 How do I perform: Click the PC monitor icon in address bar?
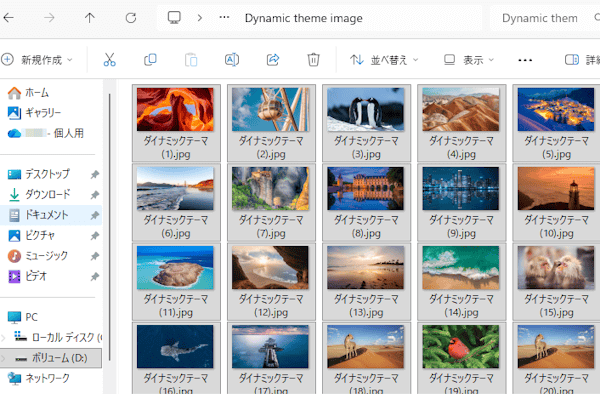tap(174, 18)
